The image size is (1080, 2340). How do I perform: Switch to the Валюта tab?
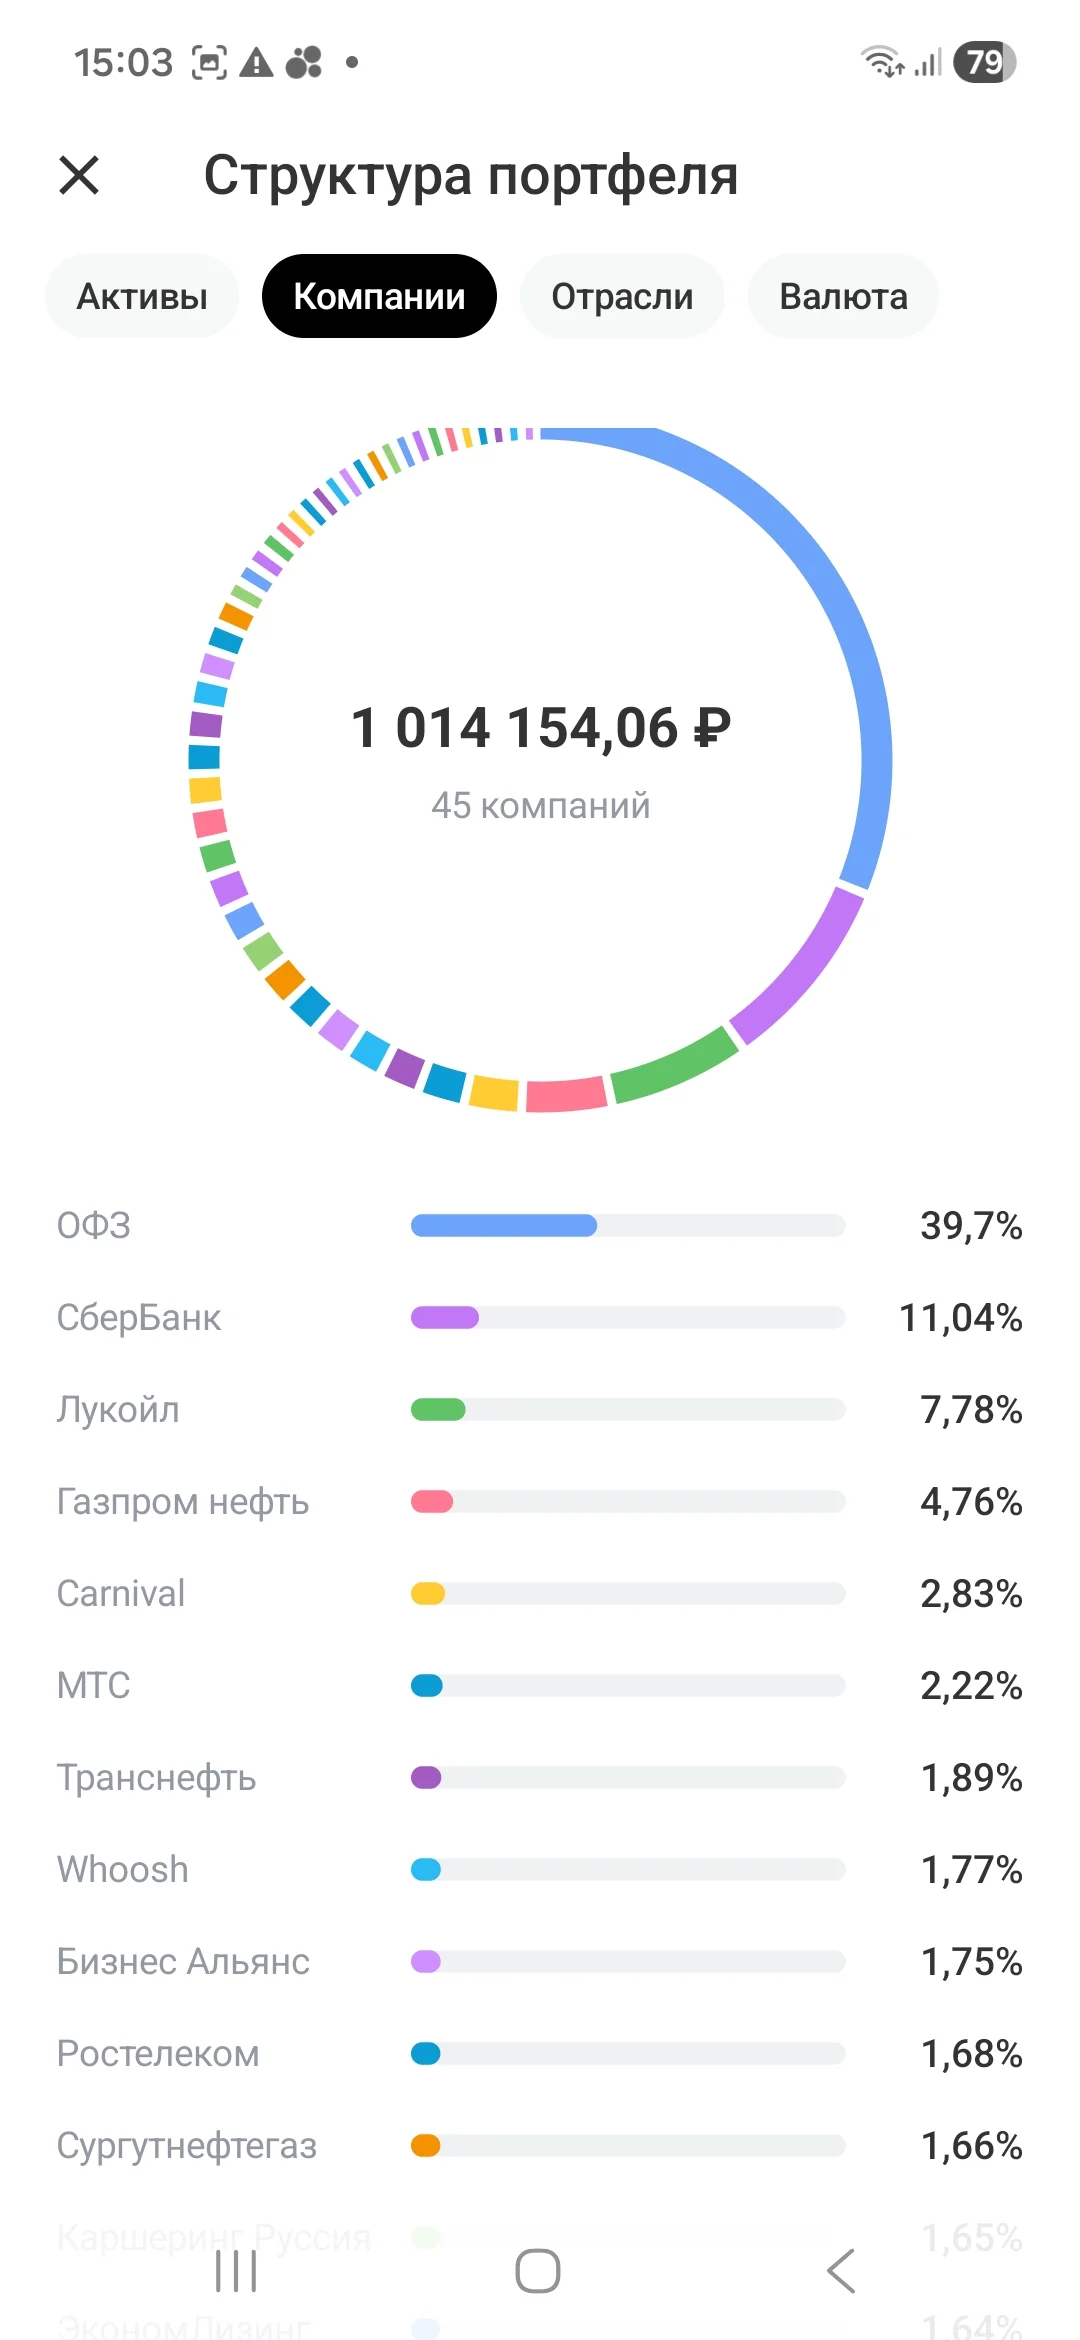[x=843, y=296]
